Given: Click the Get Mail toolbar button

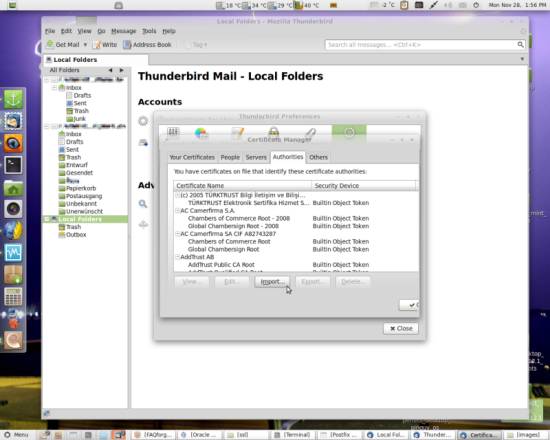Looking at the screenshot, I should [63, 45].
